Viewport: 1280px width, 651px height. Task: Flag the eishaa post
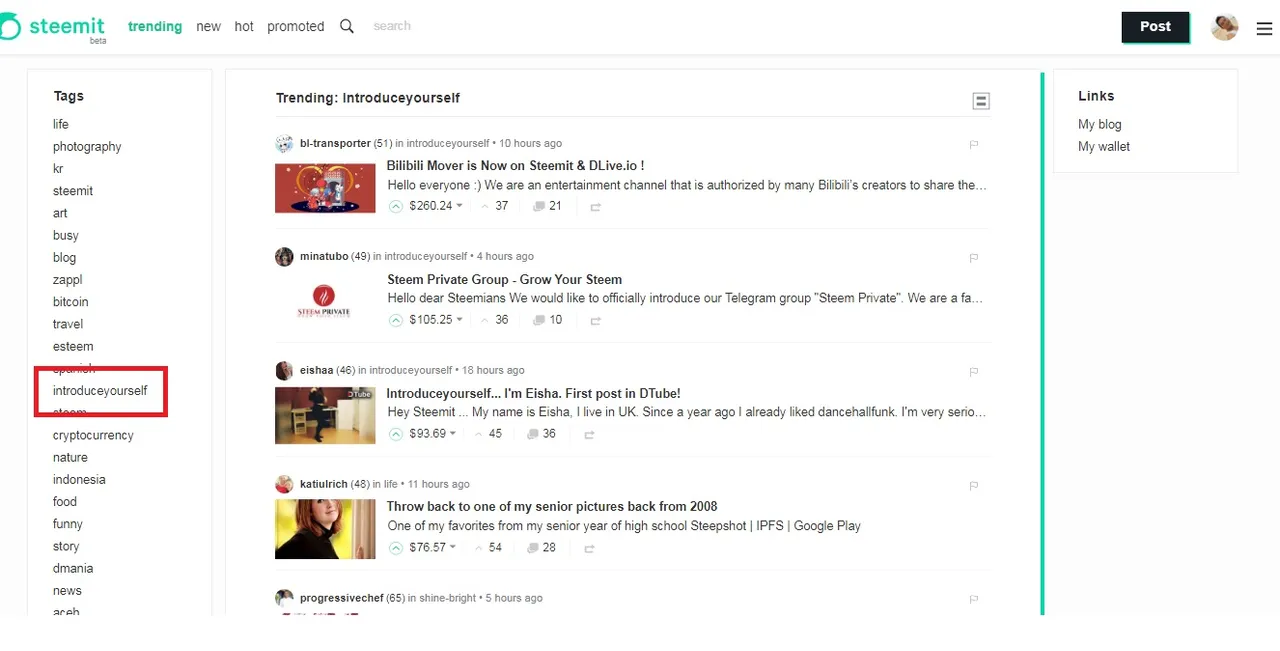click(973, 371)
